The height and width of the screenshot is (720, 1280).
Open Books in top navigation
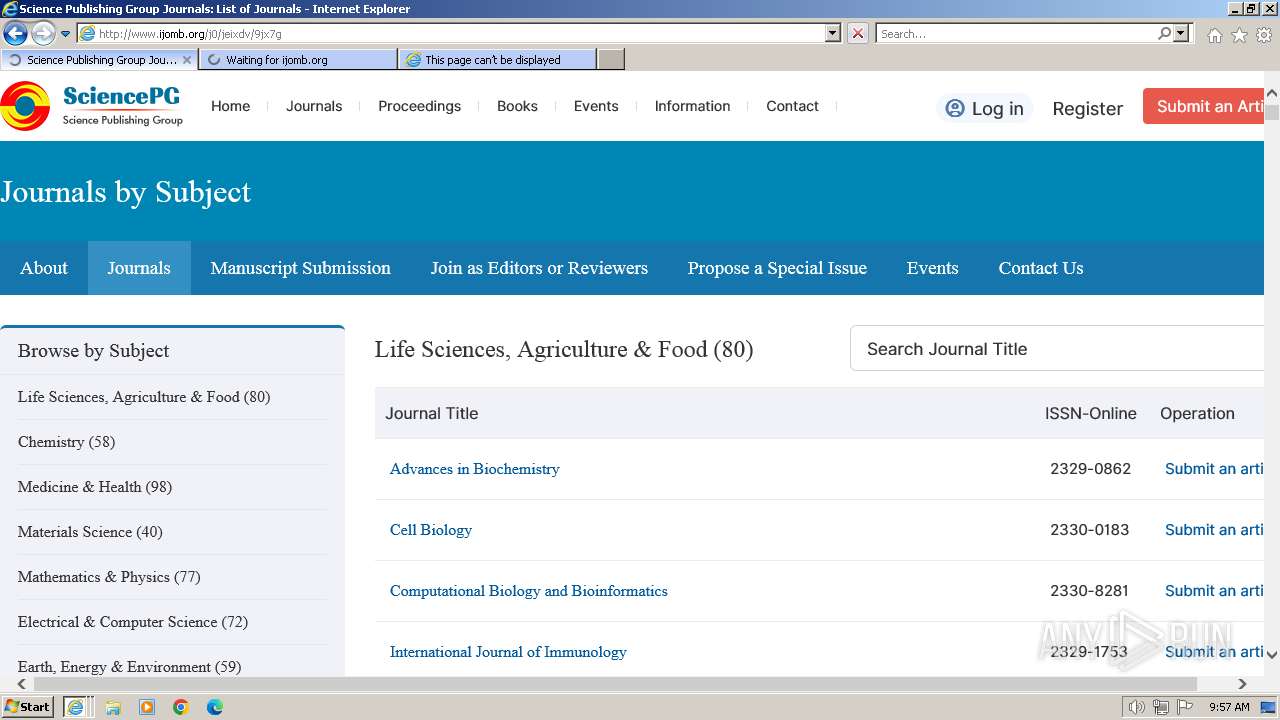click(517, 106)
